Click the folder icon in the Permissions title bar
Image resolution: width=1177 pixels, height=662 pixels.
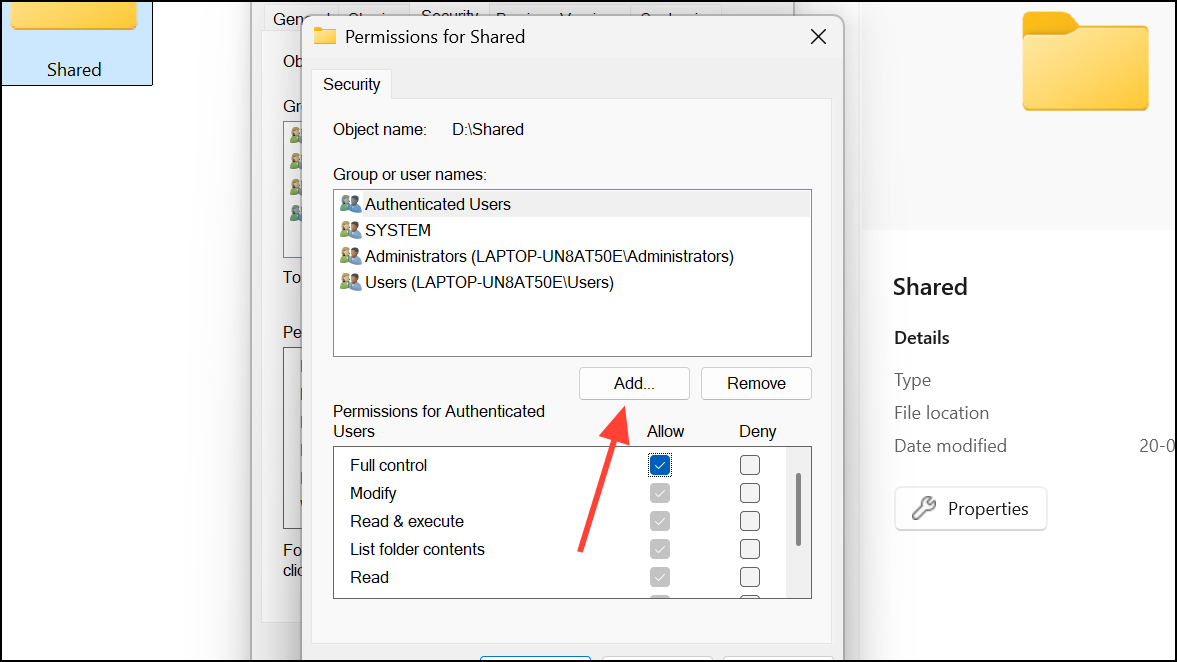324,36
